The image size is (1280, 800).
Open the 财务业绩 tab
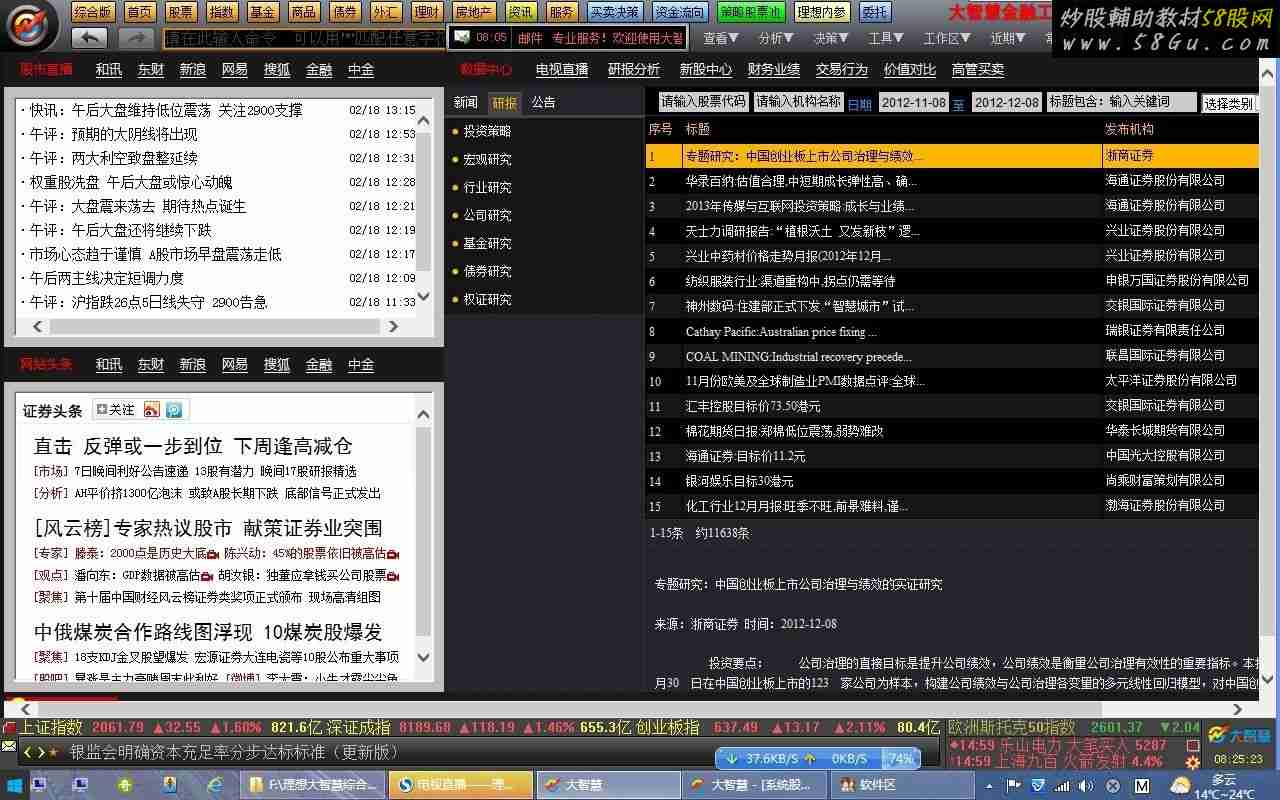coord(774,69)
